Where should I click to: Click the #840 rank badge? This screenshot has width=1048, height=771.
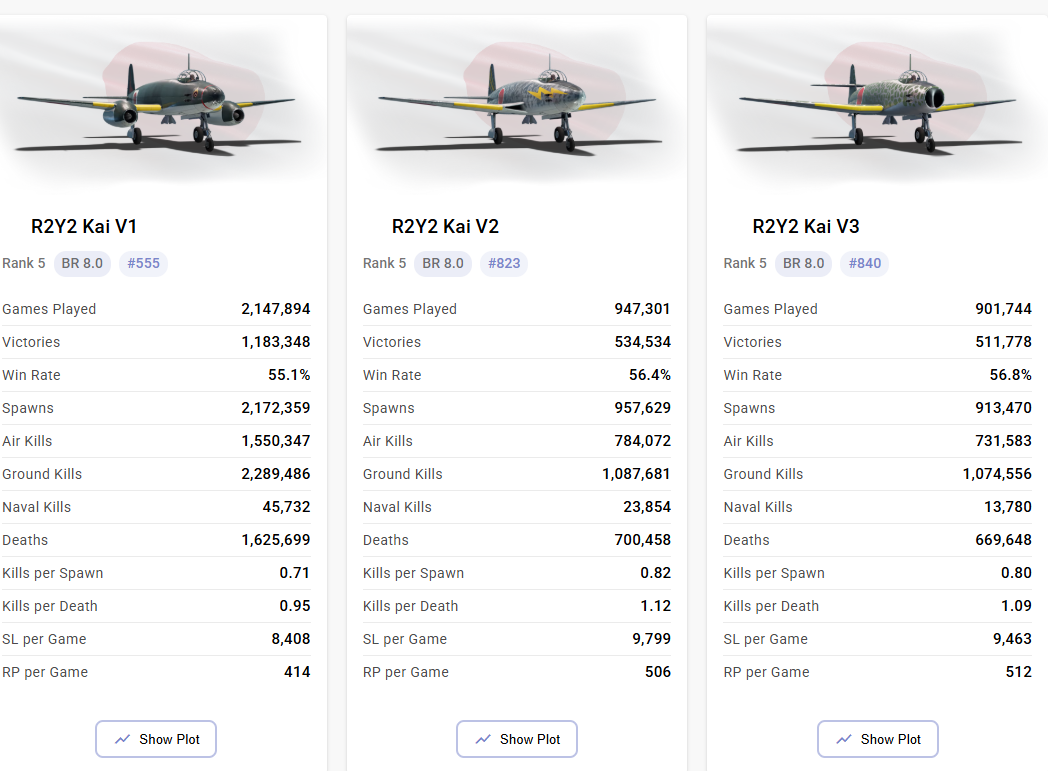point(865,263)
